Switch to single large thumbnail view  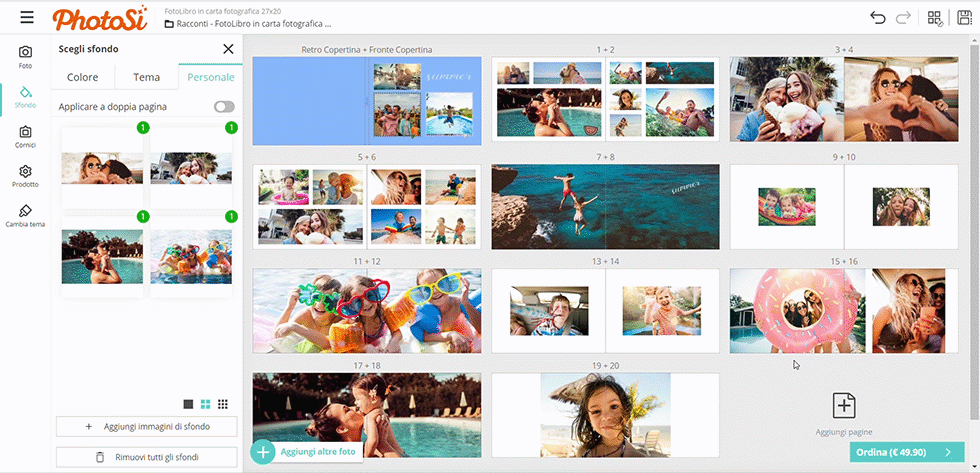[x=188, y=404]
